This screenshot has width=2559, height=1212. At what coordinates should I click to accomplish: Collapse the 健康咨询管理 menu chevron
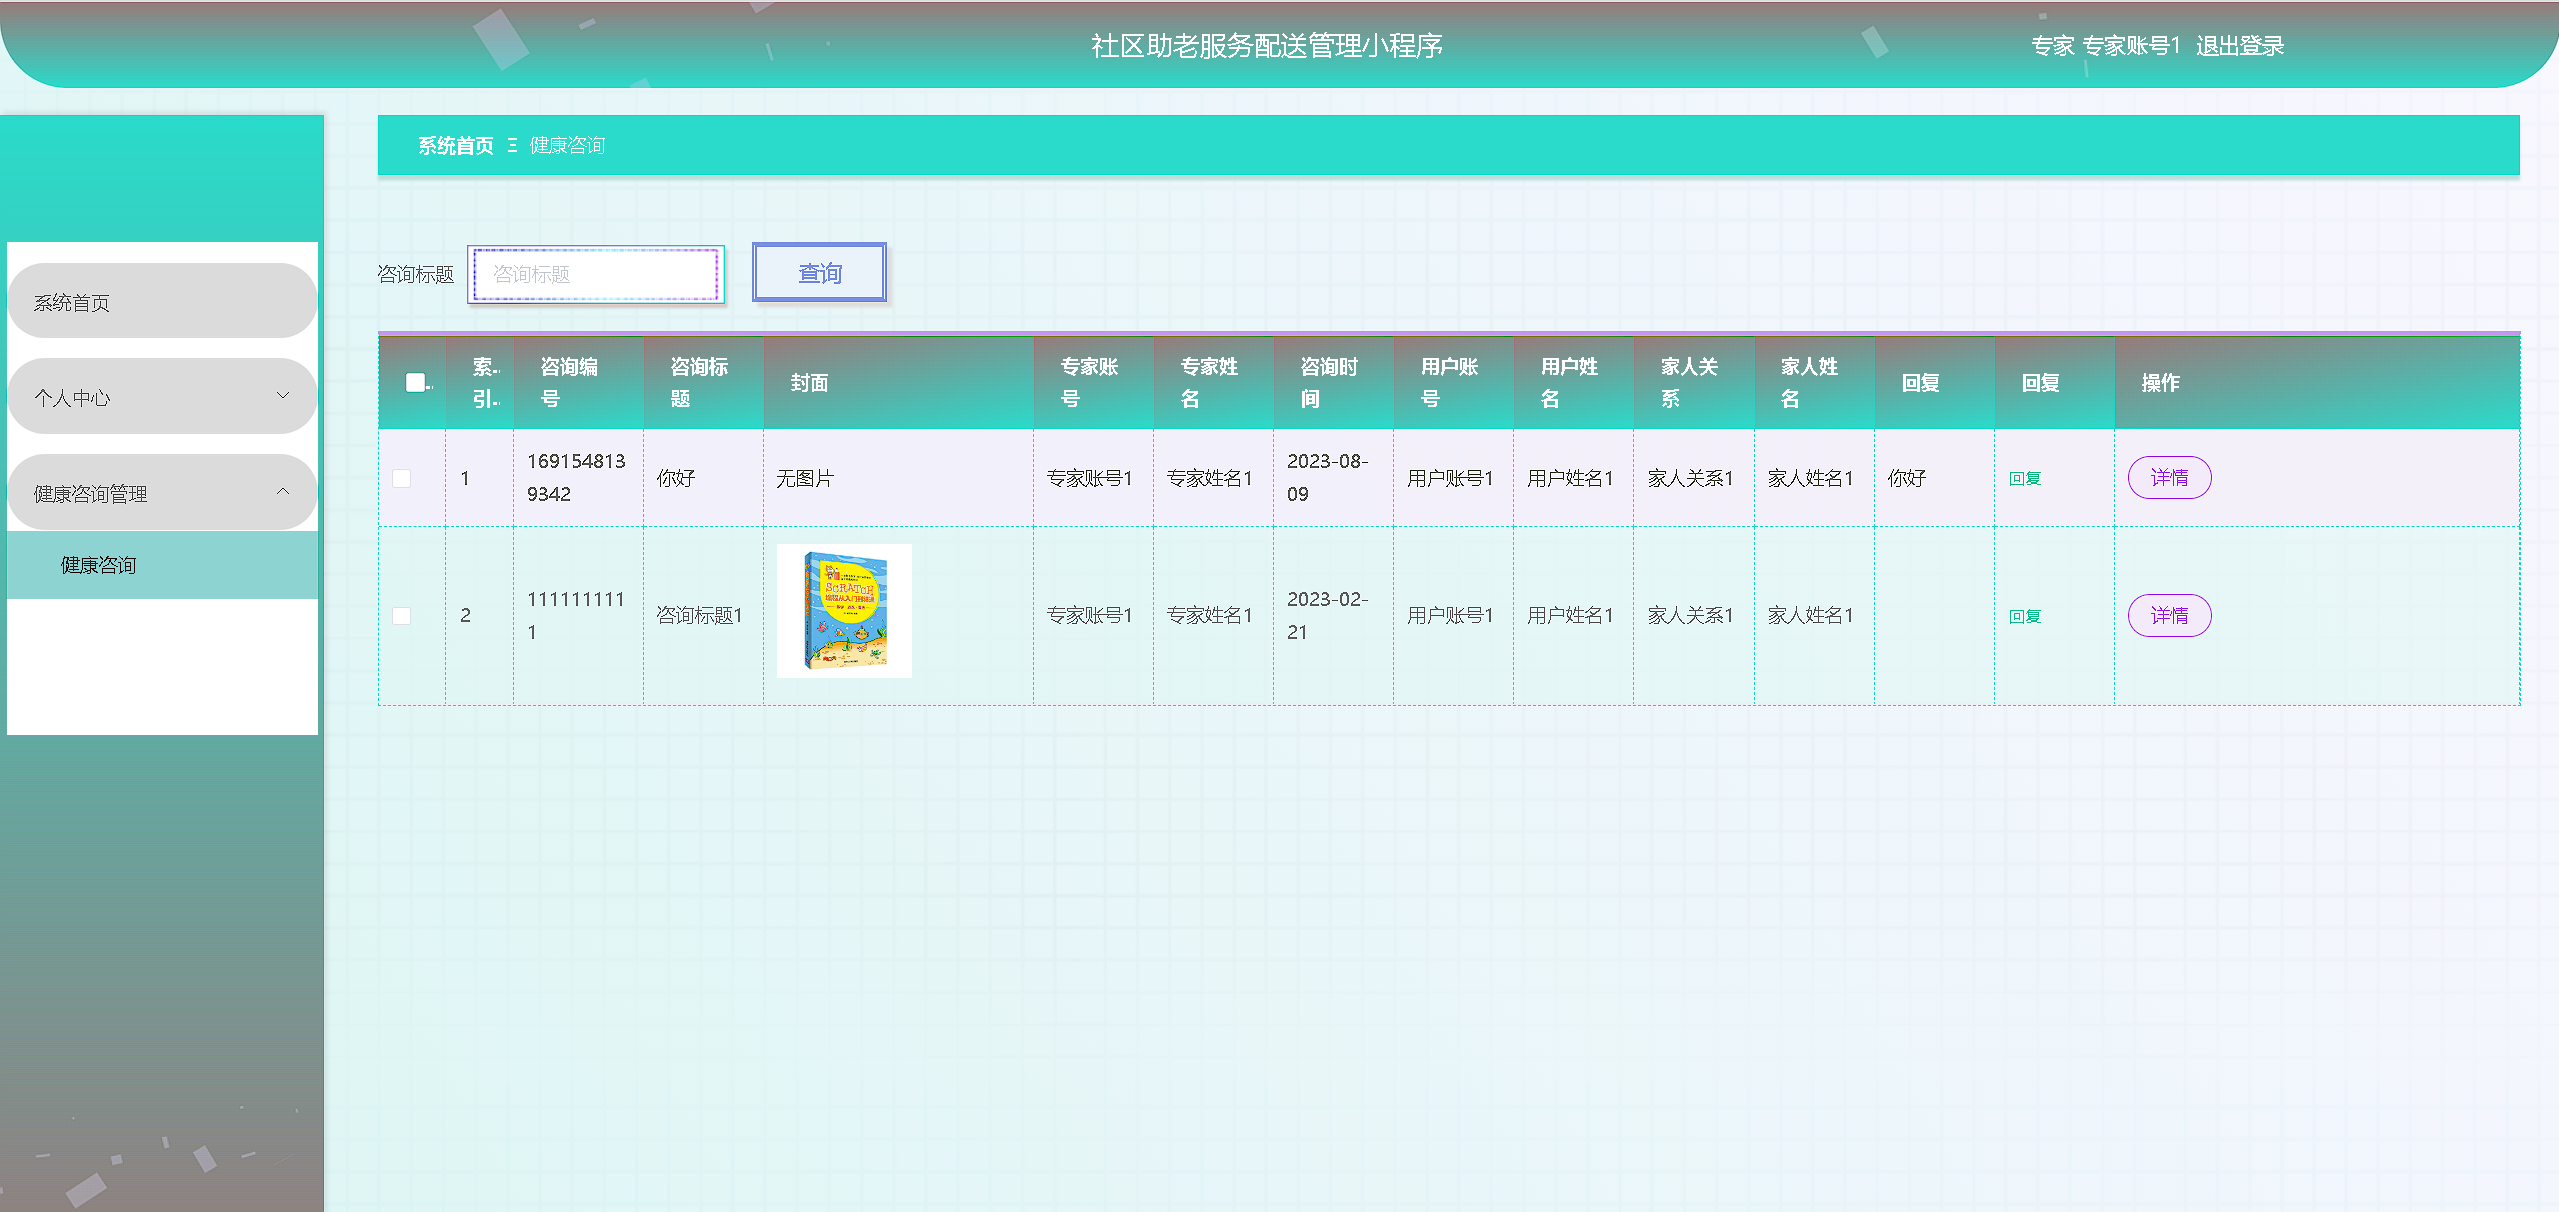coord(283,492)
